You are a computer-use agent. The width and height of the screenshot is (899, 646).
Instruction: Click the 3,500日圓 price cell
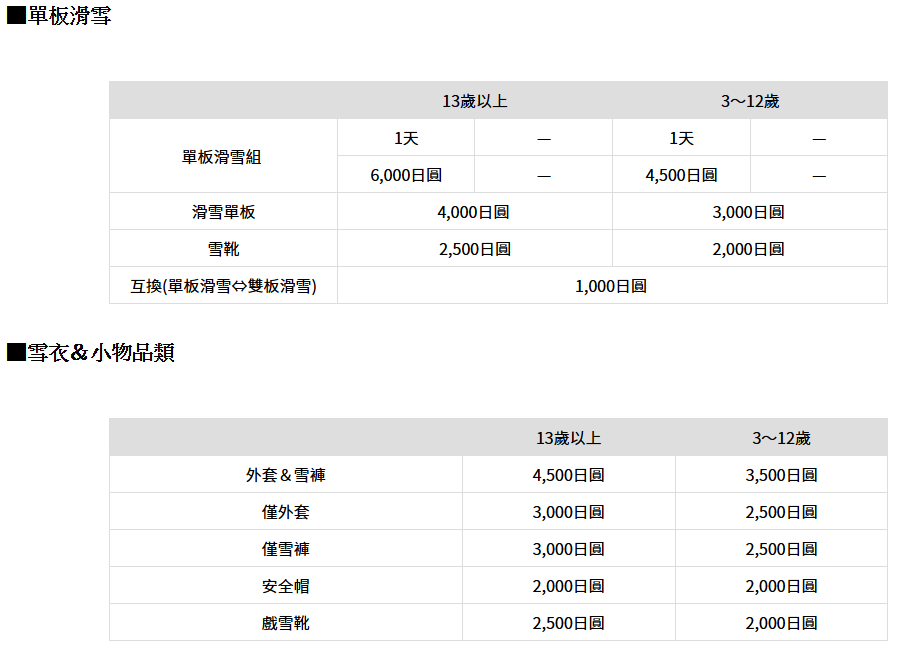click(x=780, y=475)
